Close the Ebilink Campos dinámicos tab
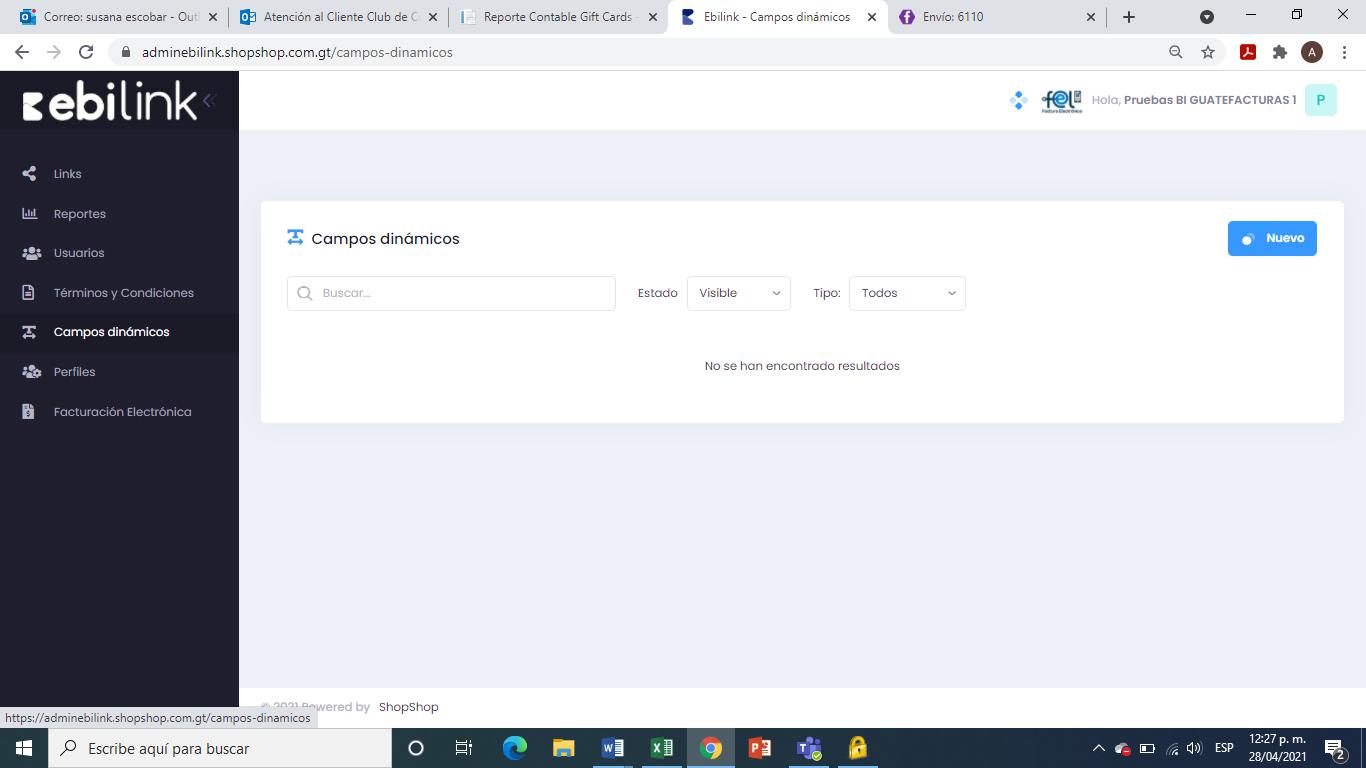 871,17
